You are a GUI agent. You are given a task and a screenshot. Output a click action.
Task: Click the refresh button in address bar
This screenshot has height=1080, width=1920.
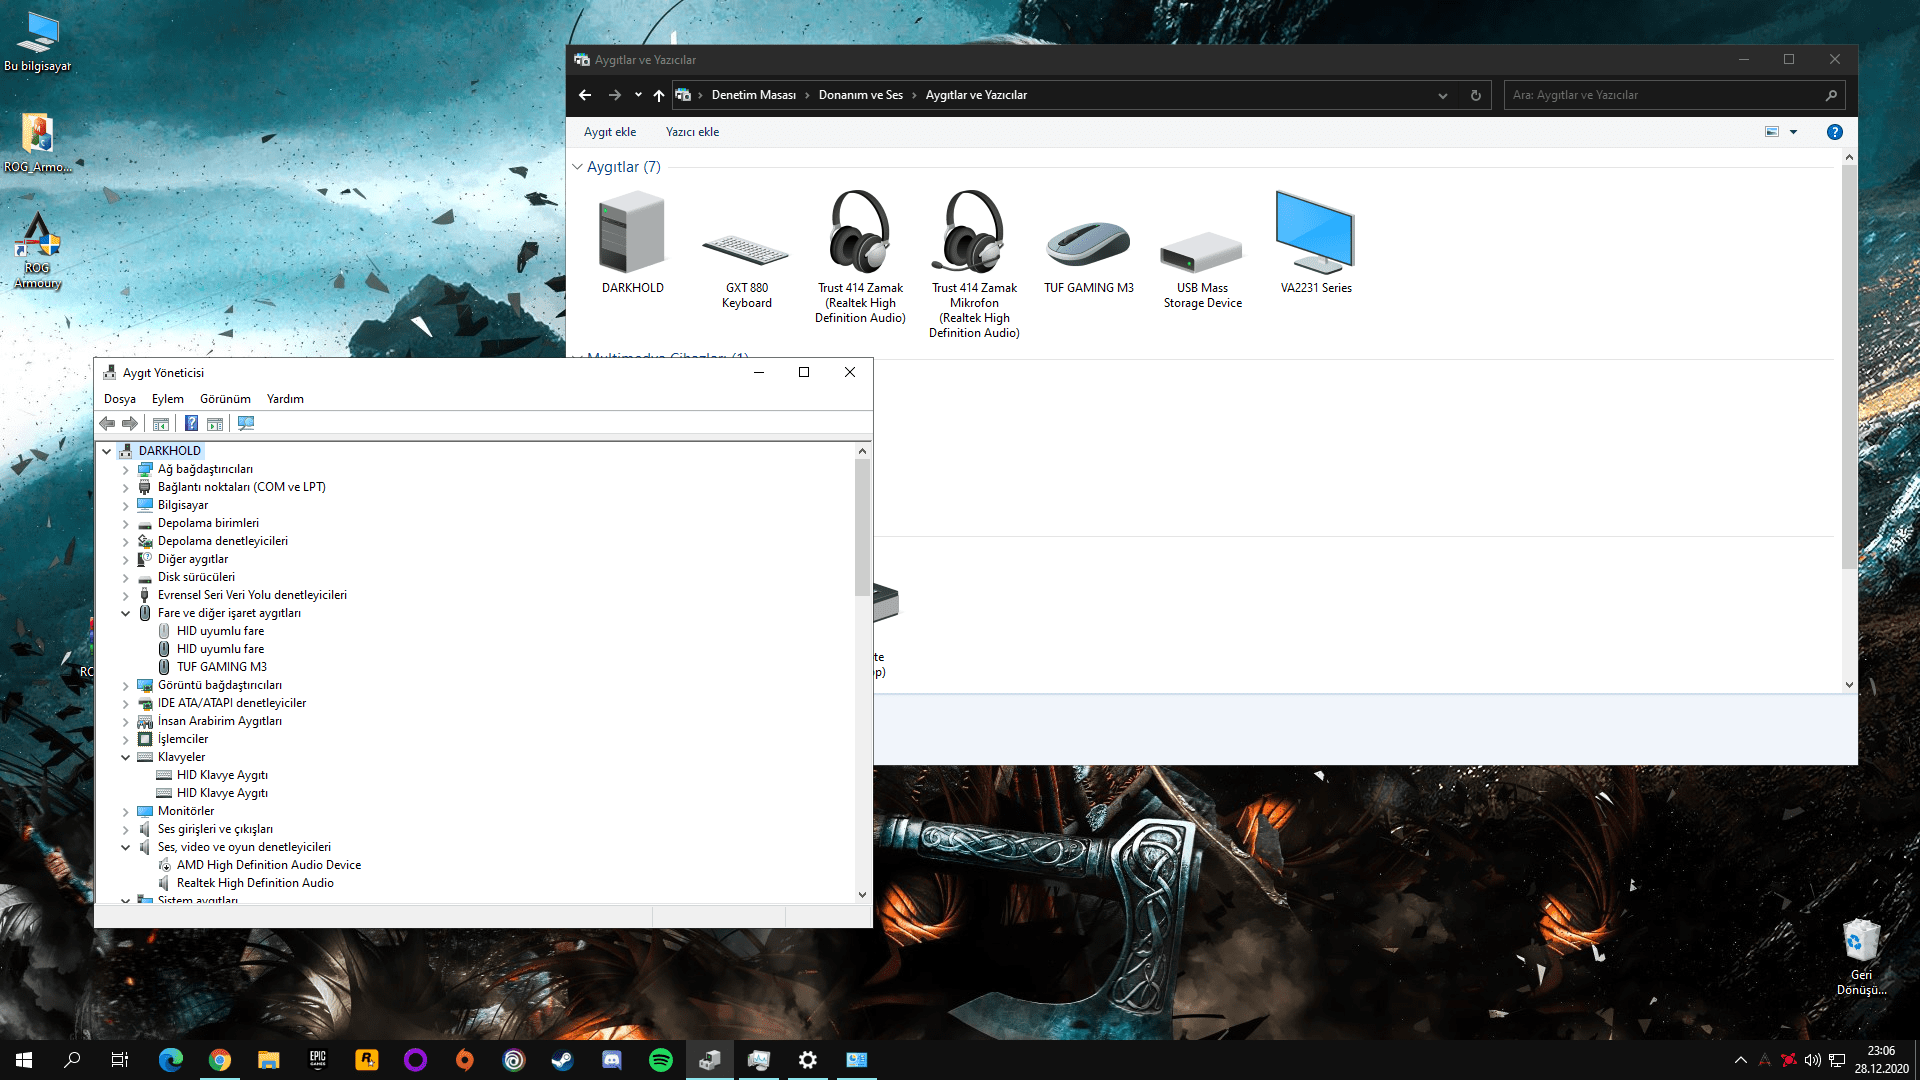point(1475,95)
